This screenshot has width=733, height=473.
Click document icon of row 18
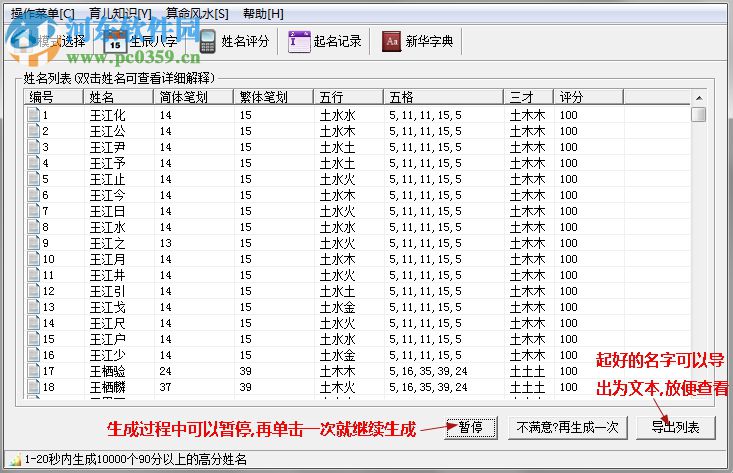tap(33, 387)
